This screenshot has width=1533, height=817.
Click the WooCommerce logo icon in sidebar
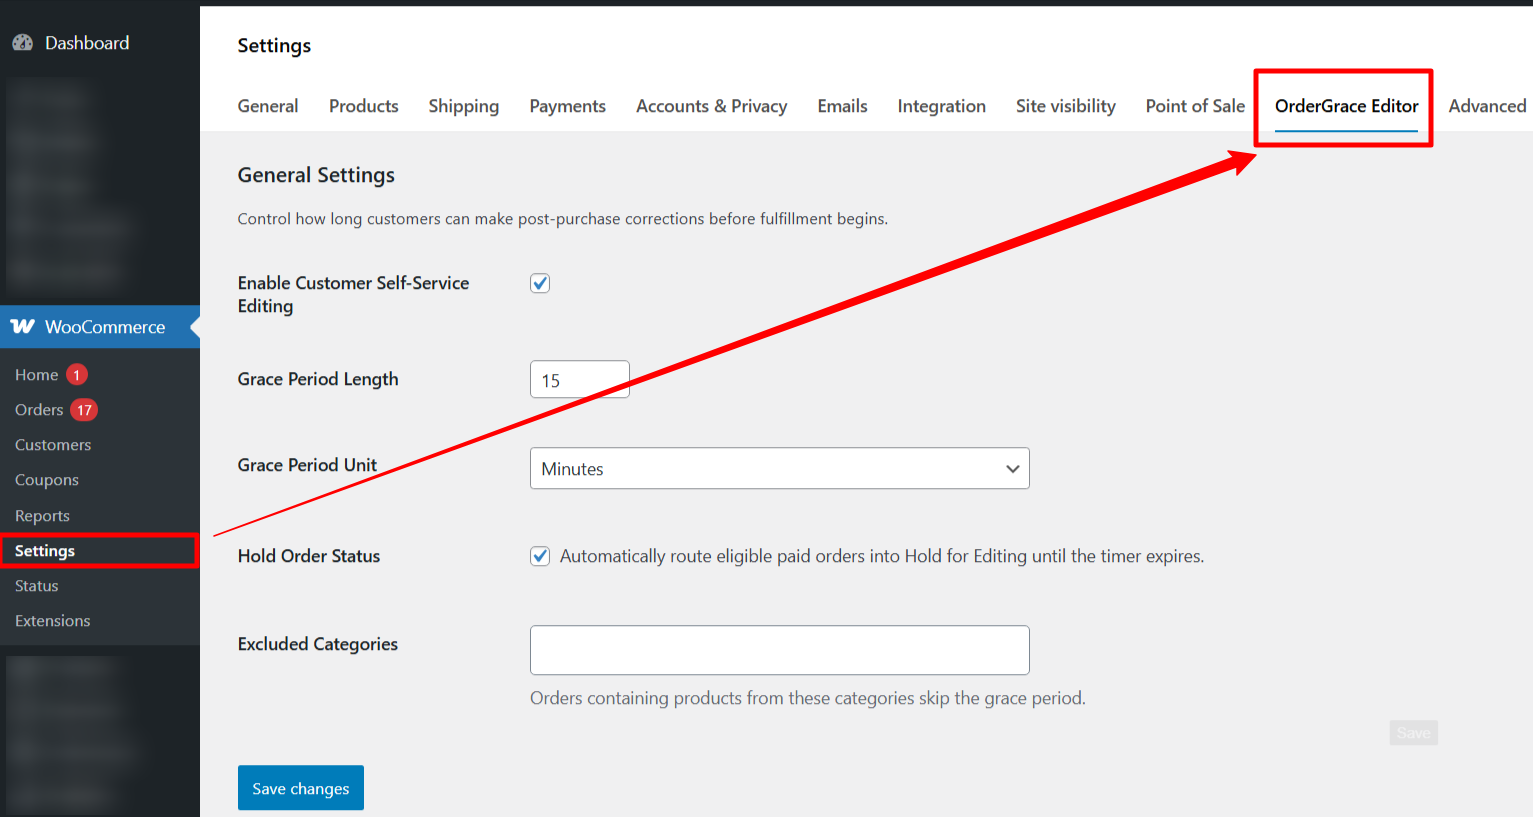coord(22,327)
